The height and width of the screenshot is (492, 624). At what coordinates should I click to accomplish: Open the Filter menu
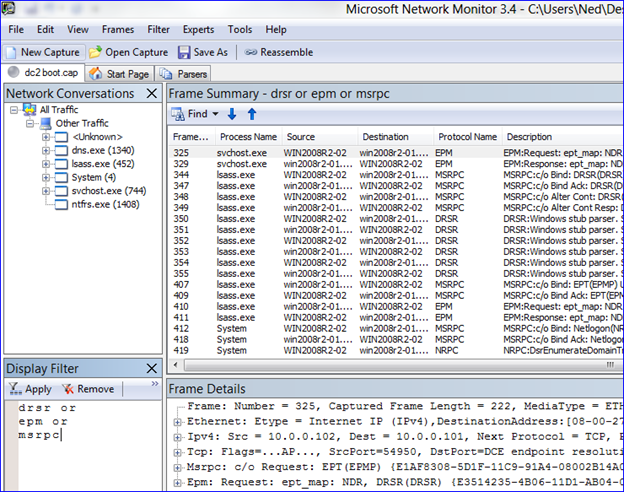click(x=158, y=29)
